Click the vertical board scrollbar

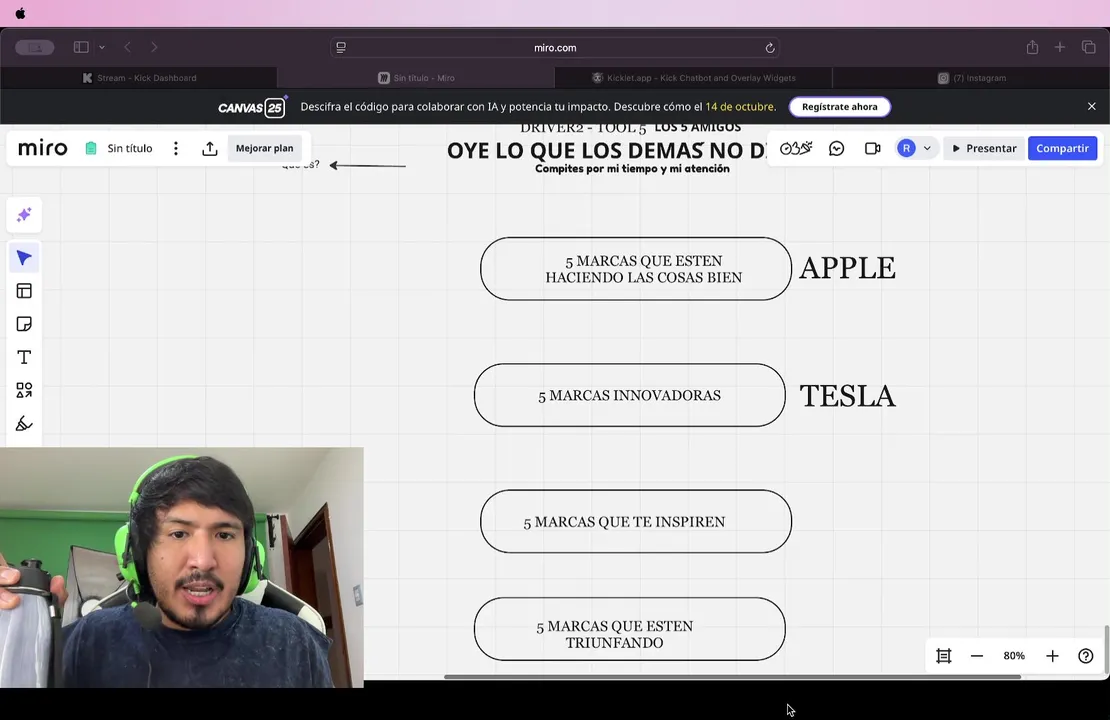(x=1106, y=650)
